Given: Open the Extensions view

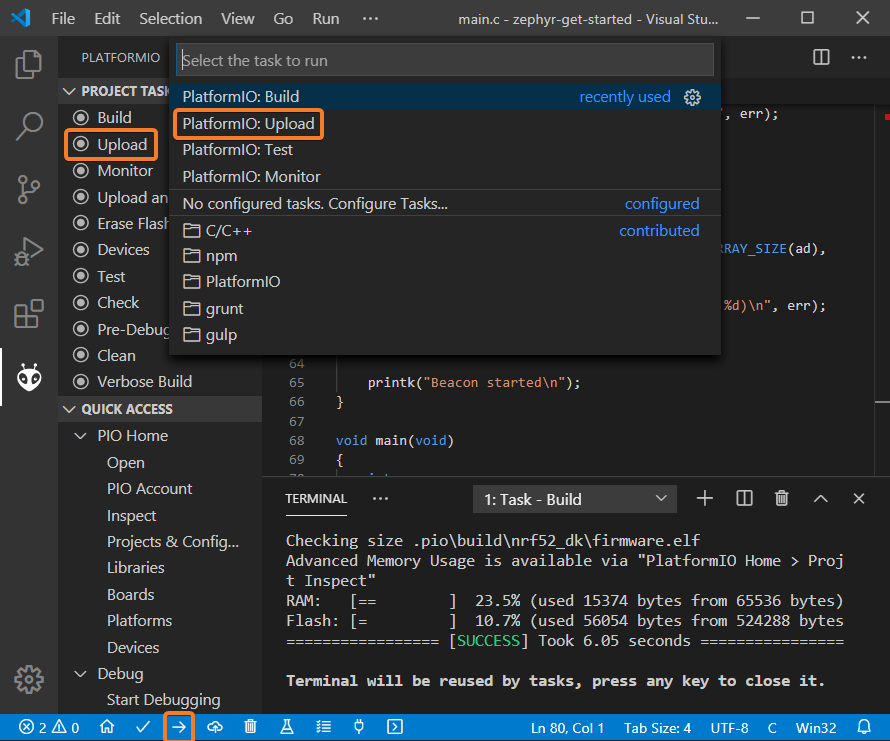Looking at the screenshot, I should pos(28,313).
